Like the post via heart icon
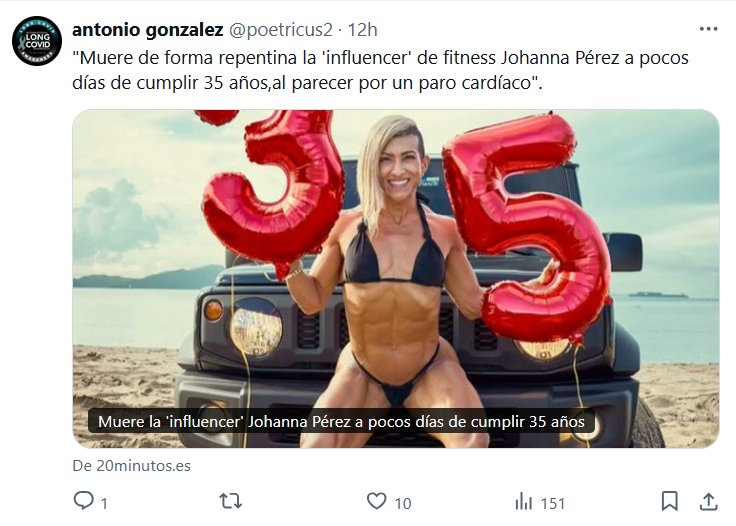Viewport: 736px width, 526px height. [x=376, y=501]
